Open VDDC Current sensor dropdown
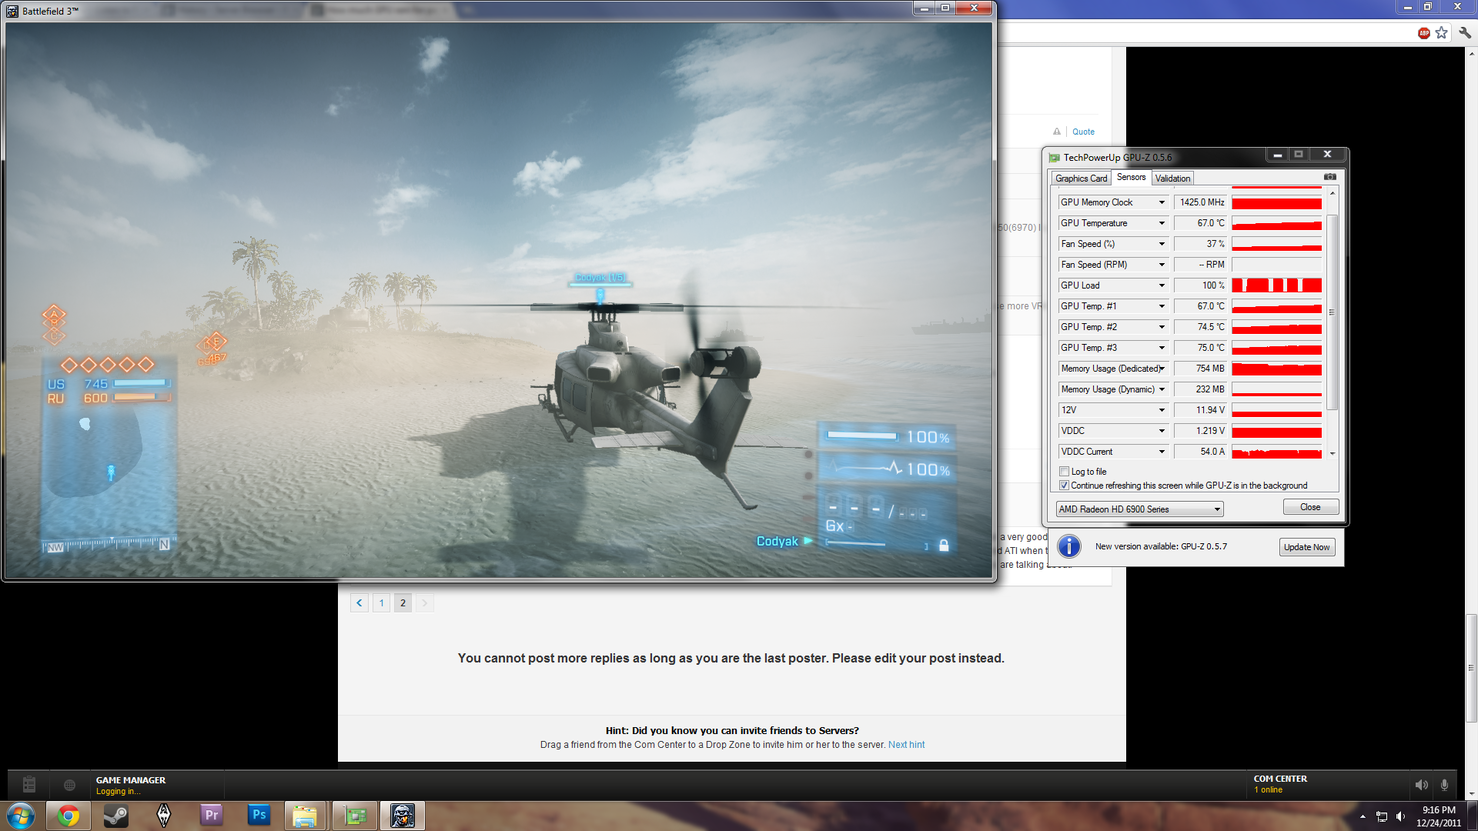Image resolution: width=1478 pixels, height=831 pixels. (x=1161, y=452)
